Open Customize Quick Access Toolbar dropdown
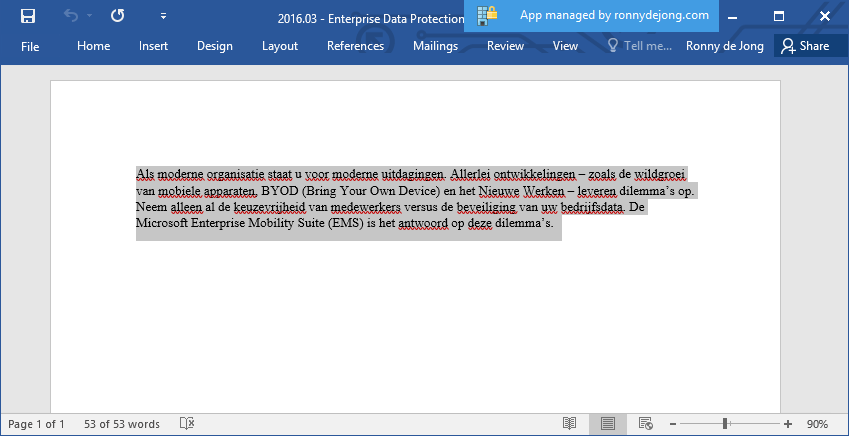Image resolution: width=849 pixels, height=436 pixels. click(x=163, y=16)
